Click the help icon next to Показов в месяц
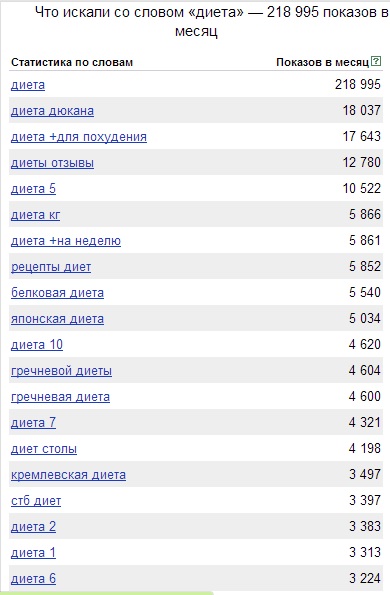390x595 pixels. (x=376, y=61)
